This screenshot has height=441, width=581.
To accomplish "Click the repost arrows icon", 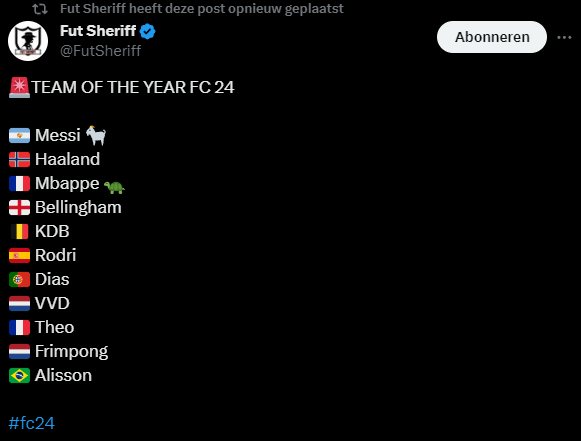I will coord(40,9).
